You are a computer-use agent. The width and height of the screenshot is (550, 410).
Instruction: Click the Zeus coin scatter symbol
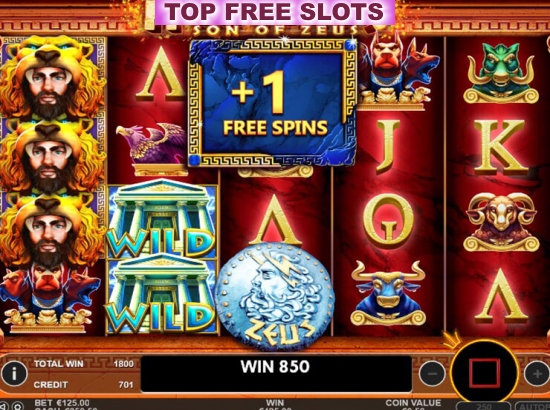(x=274, y=296)
